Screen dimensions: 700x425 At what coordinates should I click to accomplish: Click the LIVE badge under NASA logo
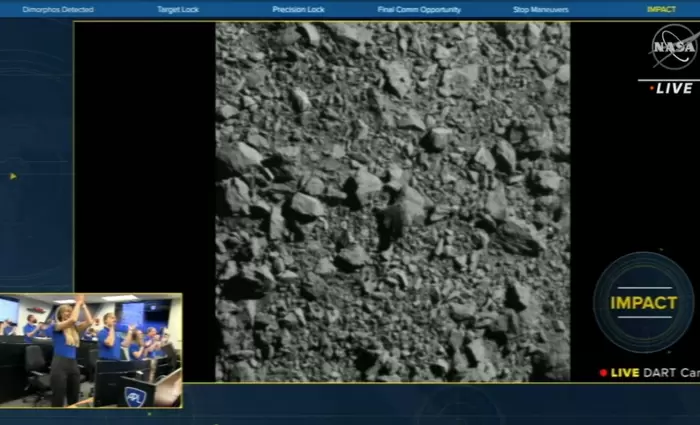click(673, 88)
